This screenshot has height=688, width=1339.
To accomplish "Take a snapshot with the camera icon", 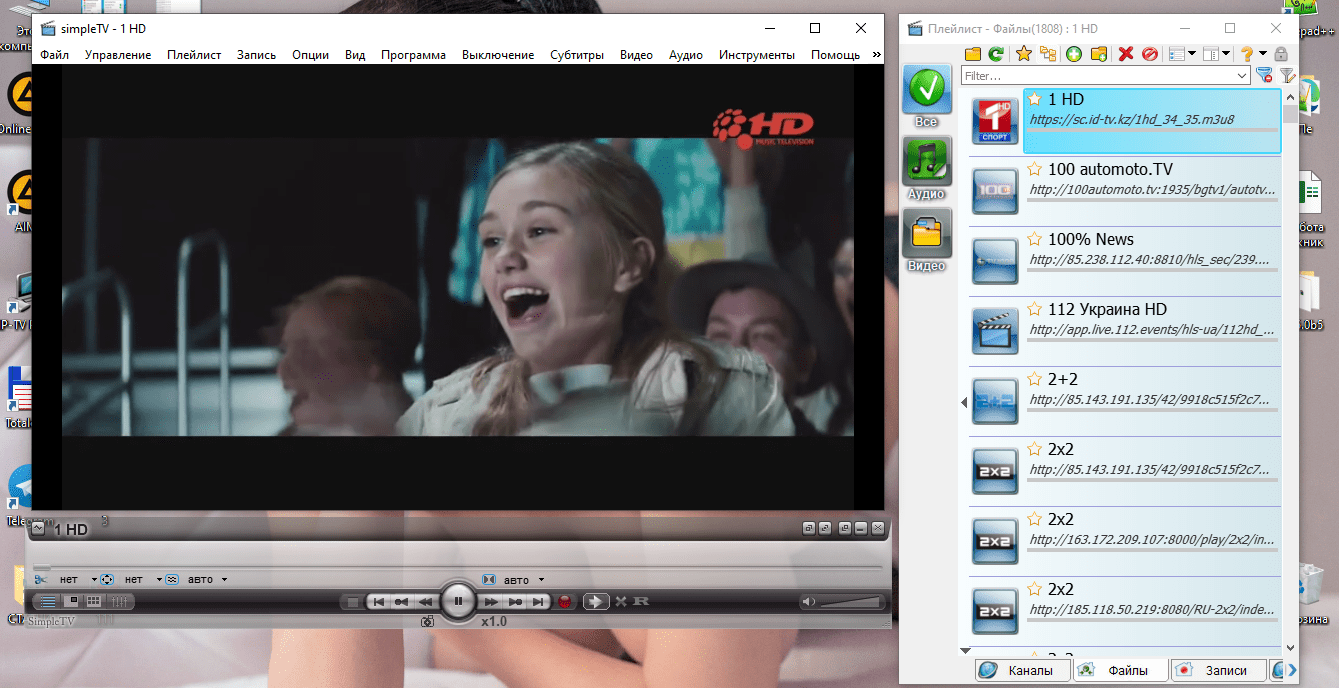I will [x=428, y=622].
